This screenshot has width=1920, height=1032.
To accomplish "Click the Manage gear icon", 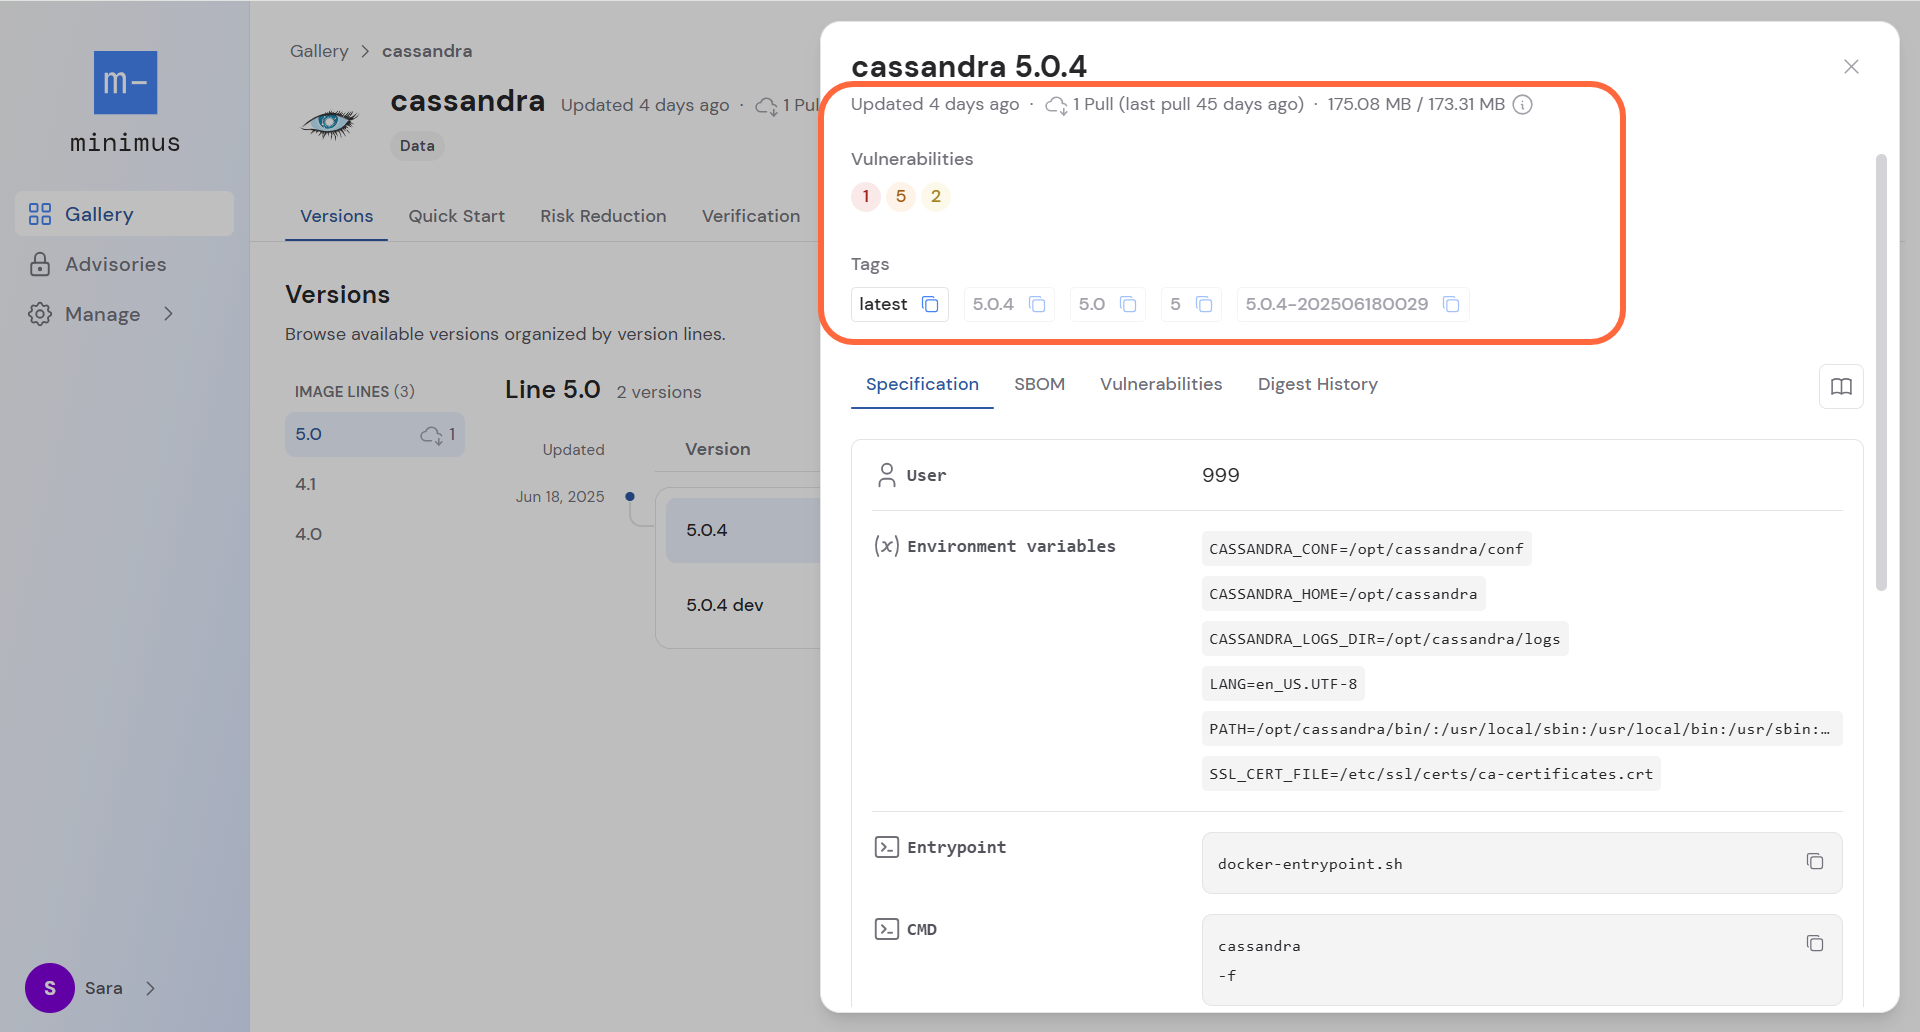I will click(x=40, y=314).
